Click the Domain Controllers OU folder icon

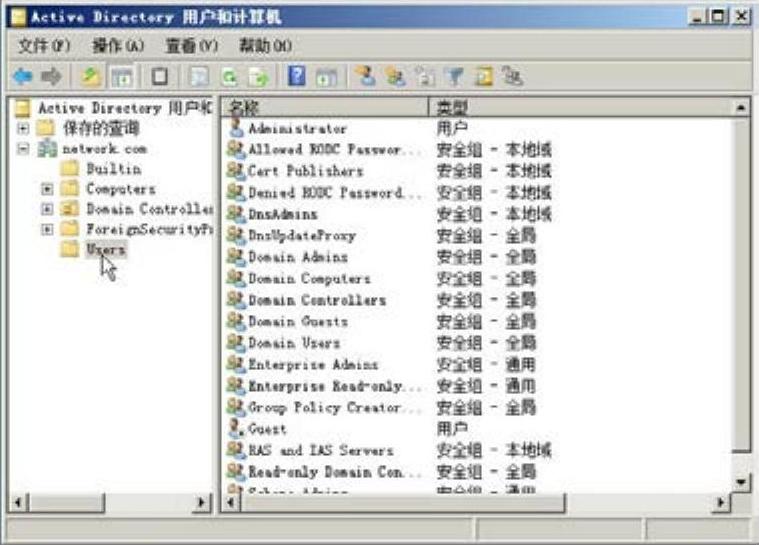coord(69,209)
